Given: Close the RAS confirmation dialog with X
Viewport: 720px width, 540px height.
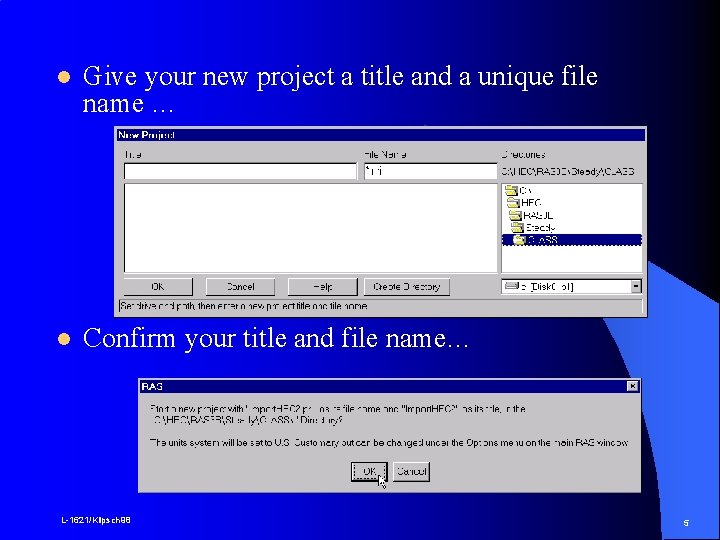Looking at the screenshot, I should 632,386.
